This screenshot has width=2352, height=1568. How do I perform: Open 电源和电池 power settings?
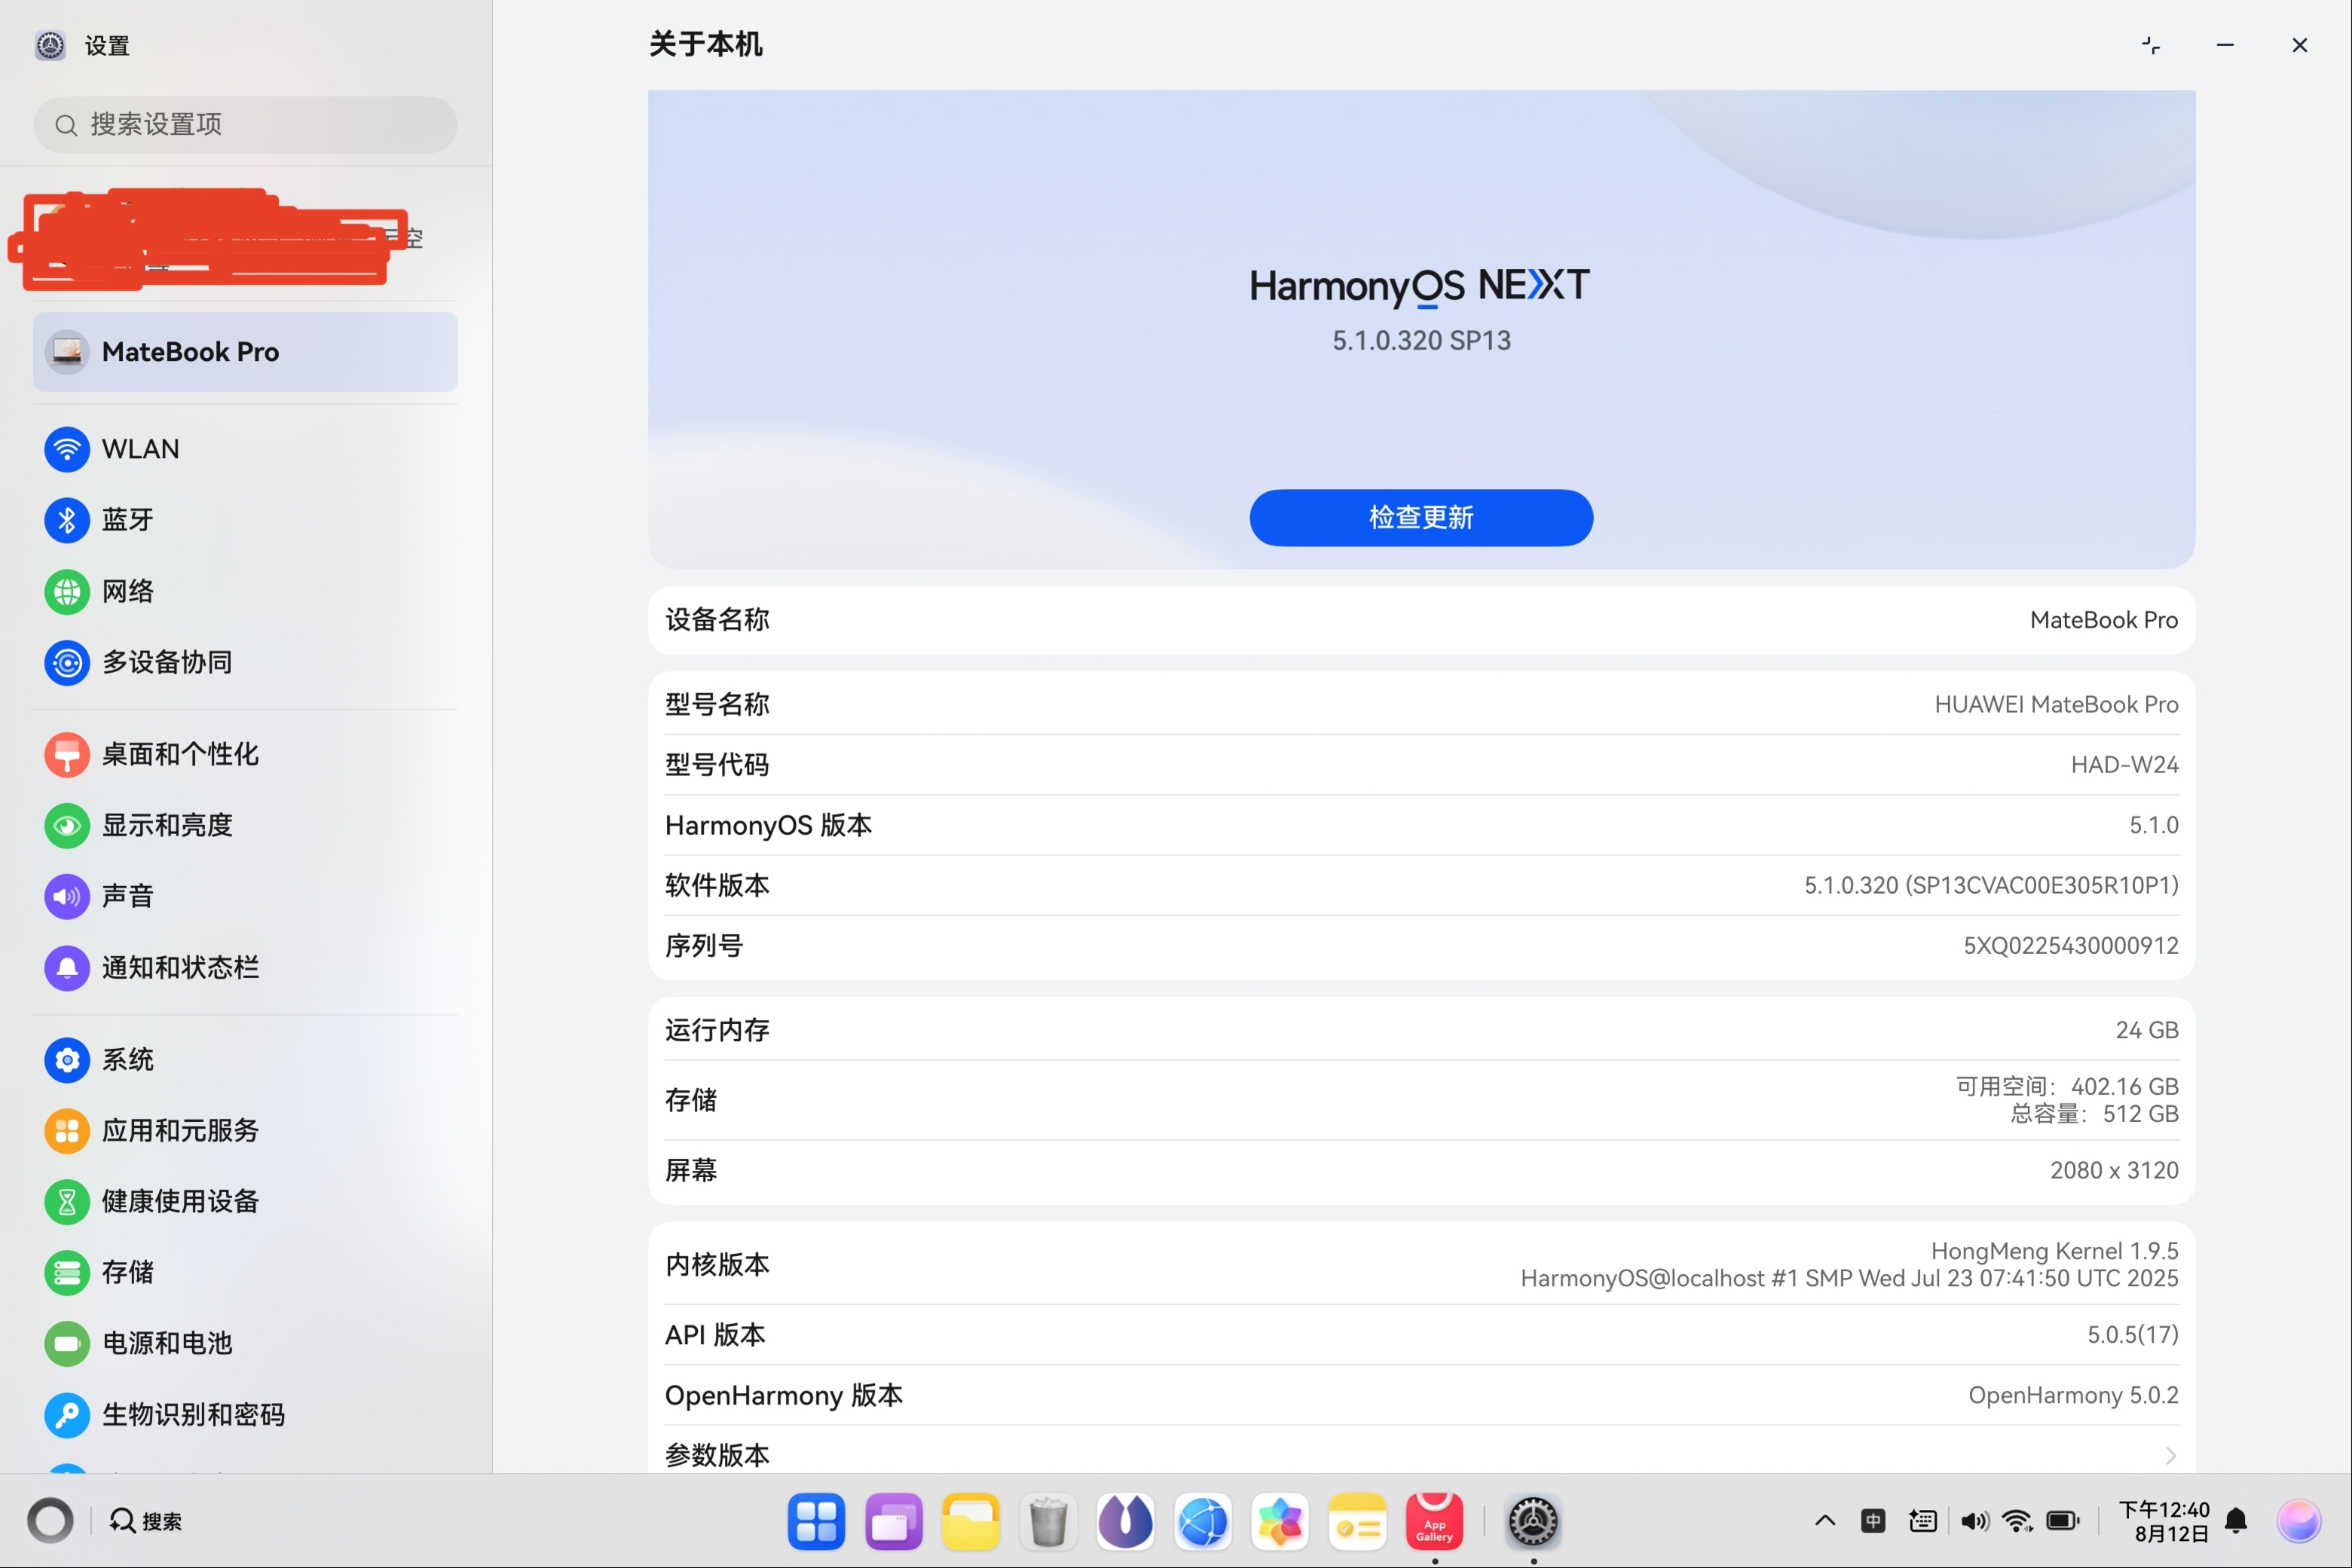245,1343
